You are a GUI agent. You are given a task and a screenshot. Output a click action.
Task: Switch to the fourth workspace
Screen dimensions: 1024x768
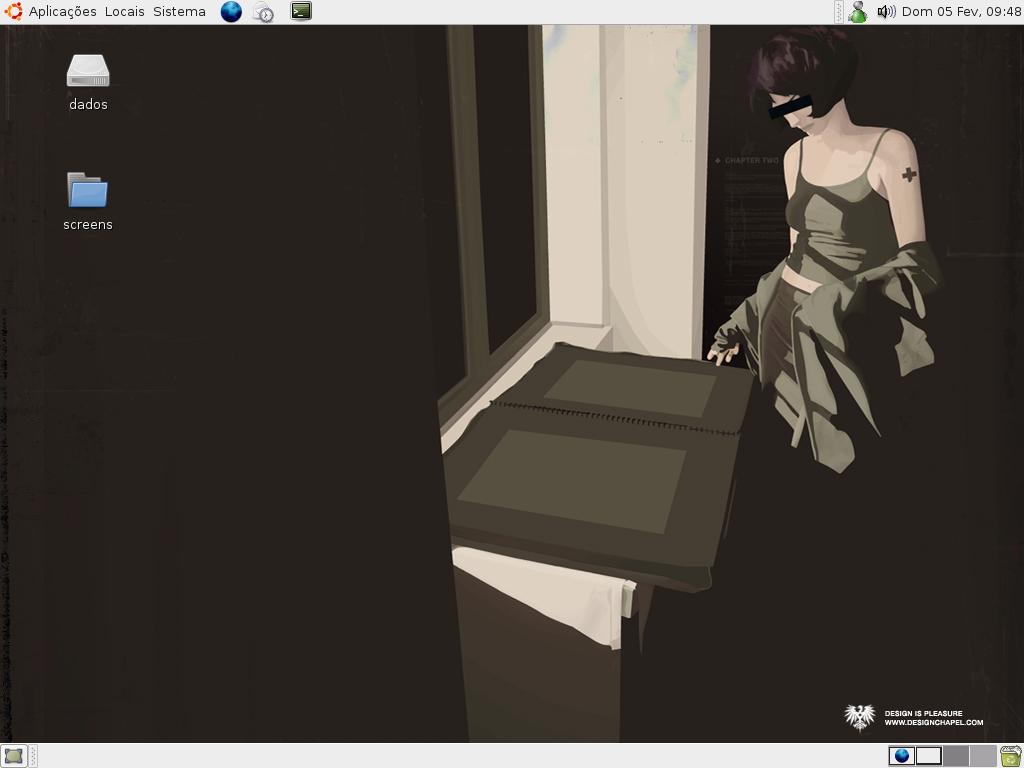(983, 756)
